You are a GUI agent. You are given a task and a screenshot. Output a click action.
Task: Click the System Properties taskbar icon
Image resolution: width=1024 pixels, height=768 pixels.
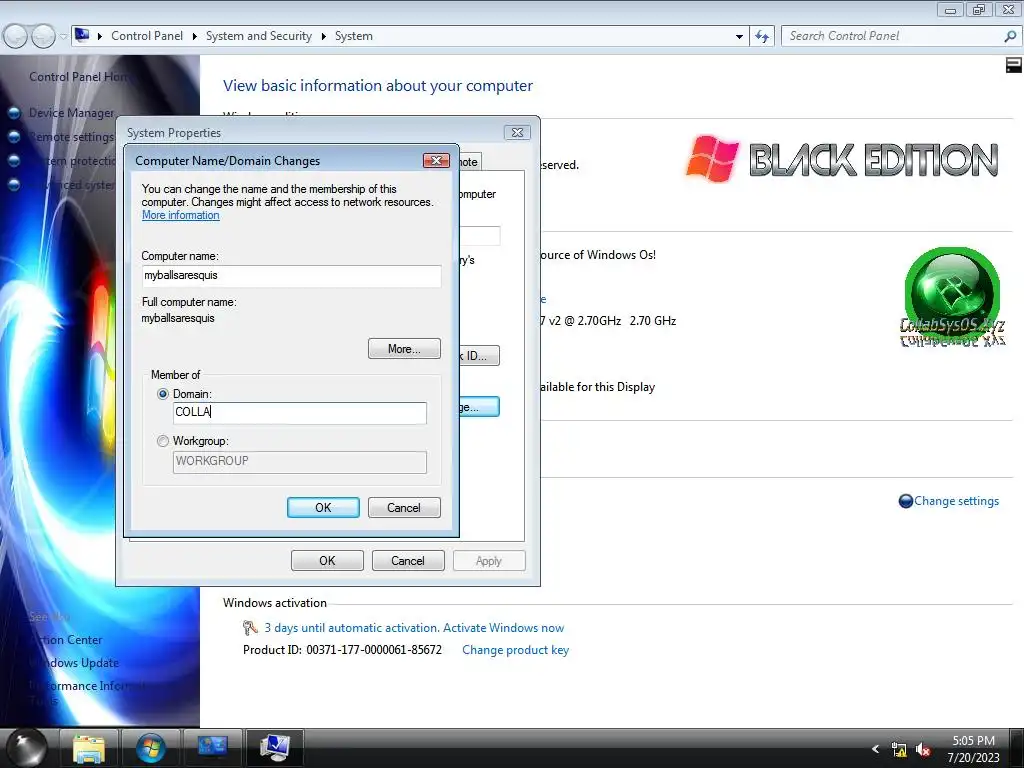(274, 748)
